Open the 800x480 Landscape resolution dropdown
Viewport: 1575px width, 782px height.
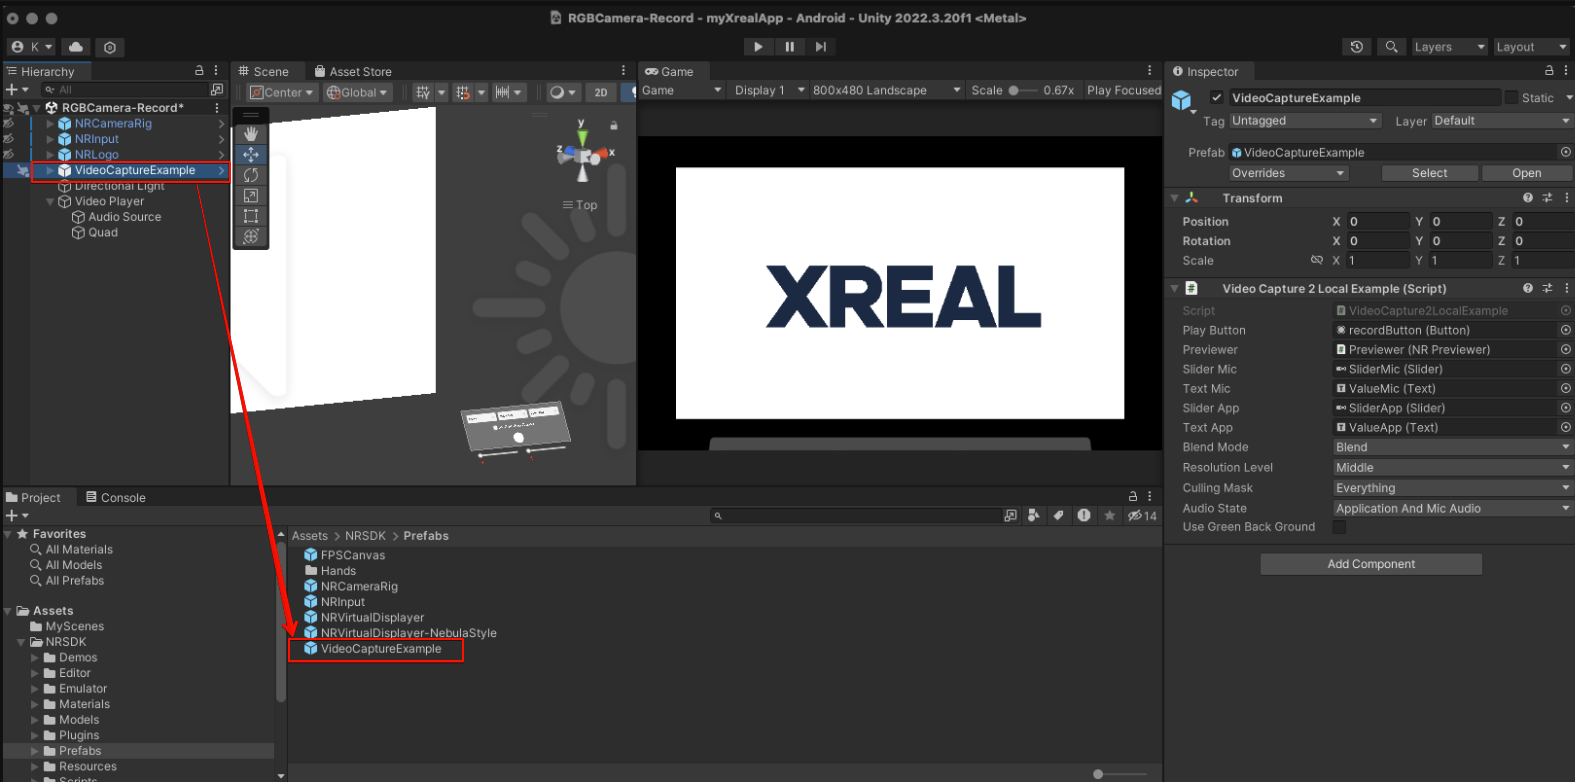click(x=886, y=90)
